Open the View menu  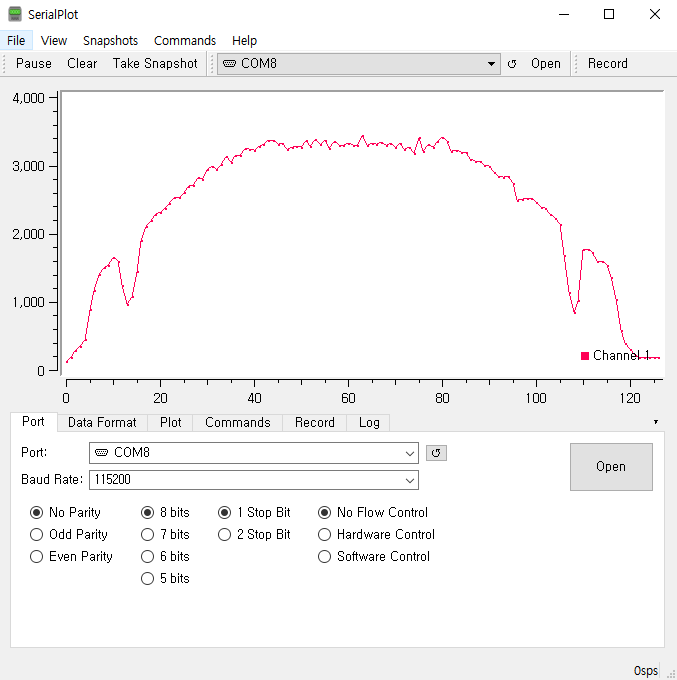(54, 40)
